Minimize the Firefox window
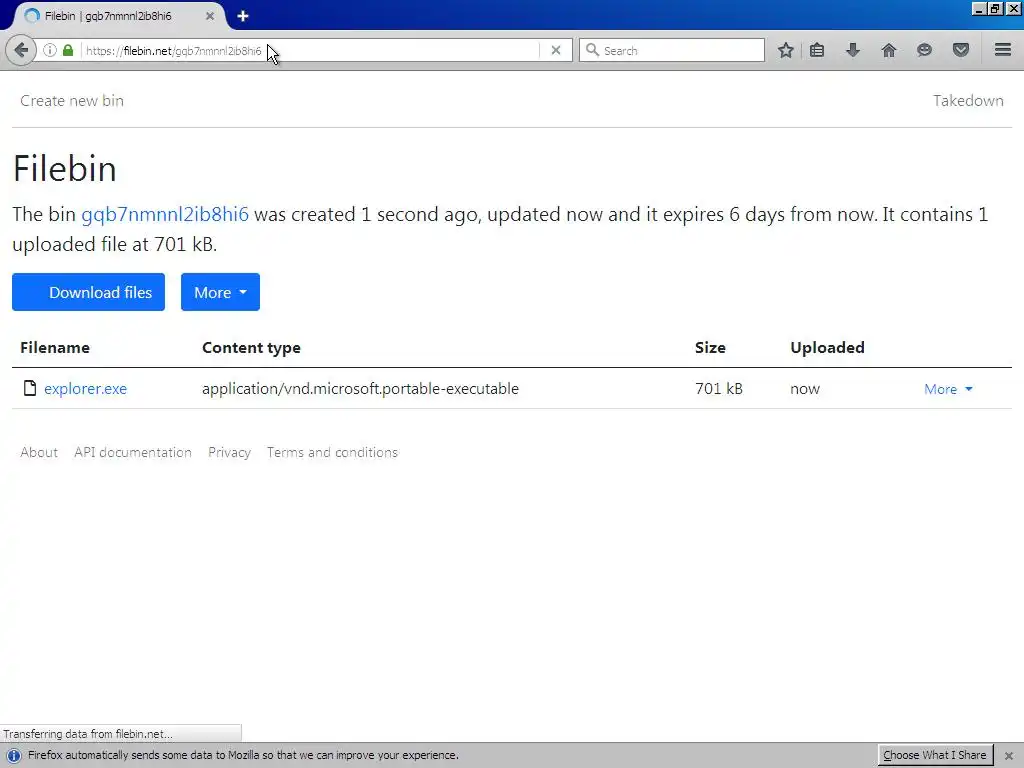Screen dimensions: 1024x768 pos(979,9)
